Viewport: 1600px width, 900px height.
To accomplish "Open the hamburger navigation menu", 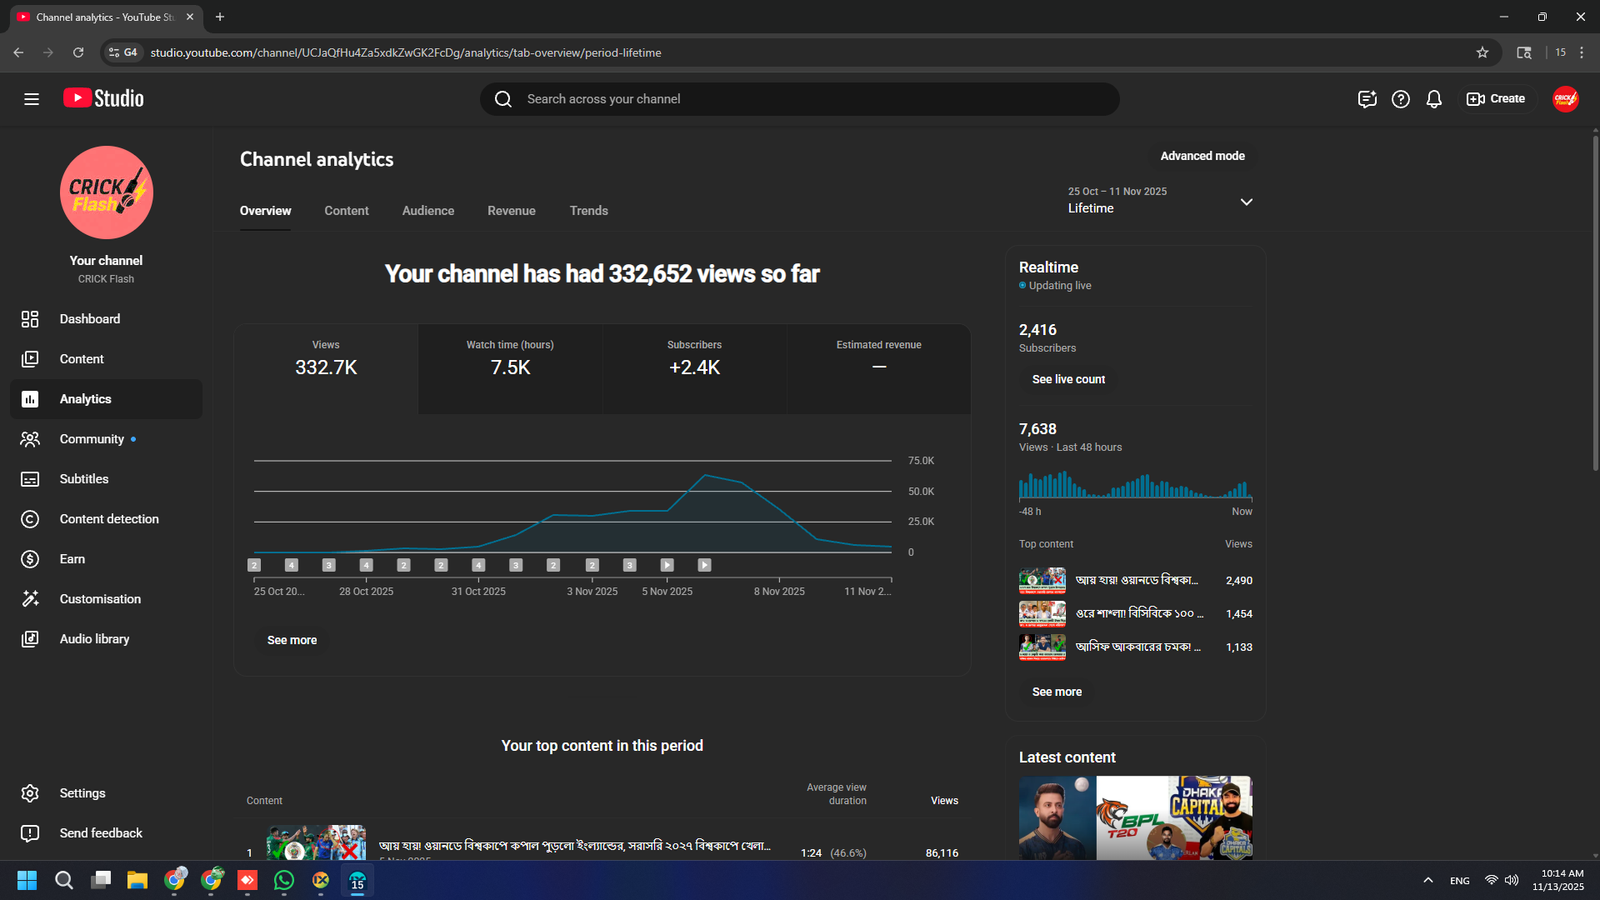I will tap(31, 99).
